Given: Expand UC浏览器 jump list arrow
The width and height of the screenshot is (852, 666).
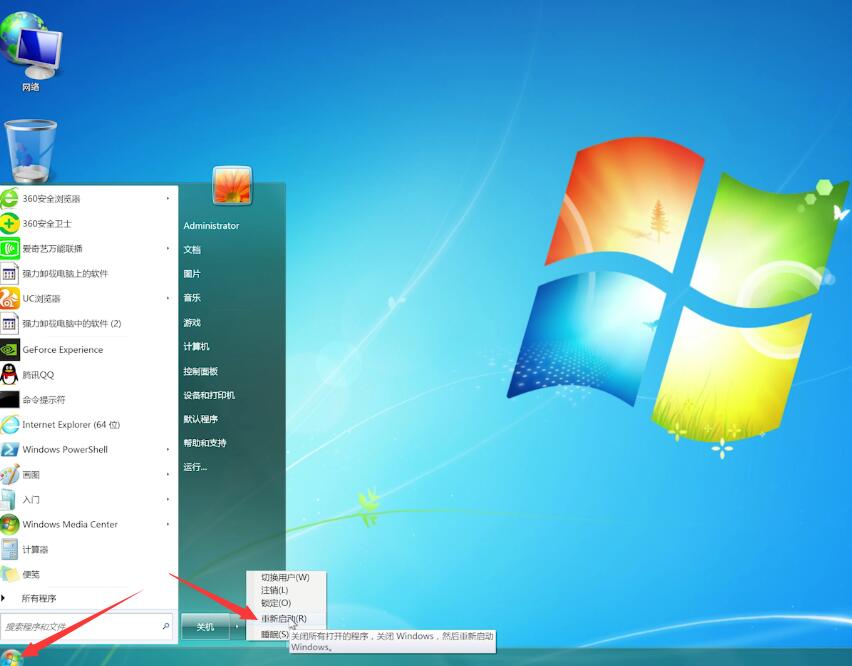Looking at the screenshot, I should (168, 298).
